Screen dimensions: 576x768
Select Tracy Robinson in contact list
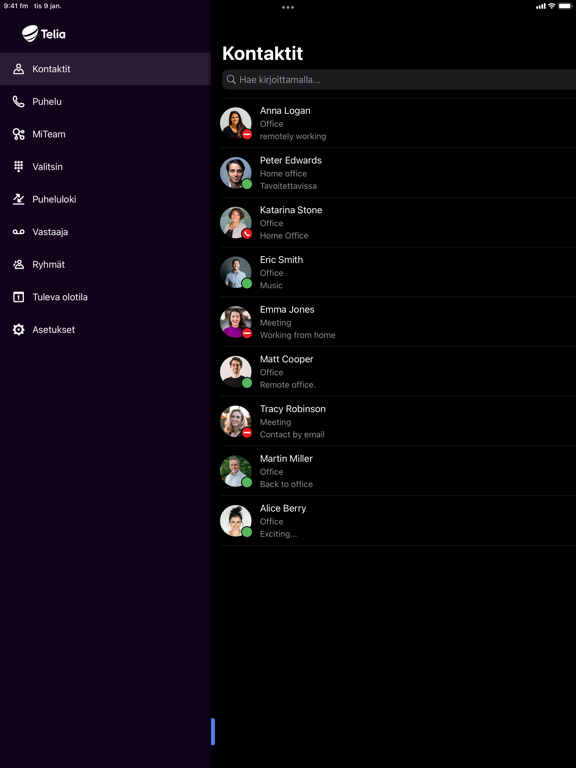pos(398,421)
